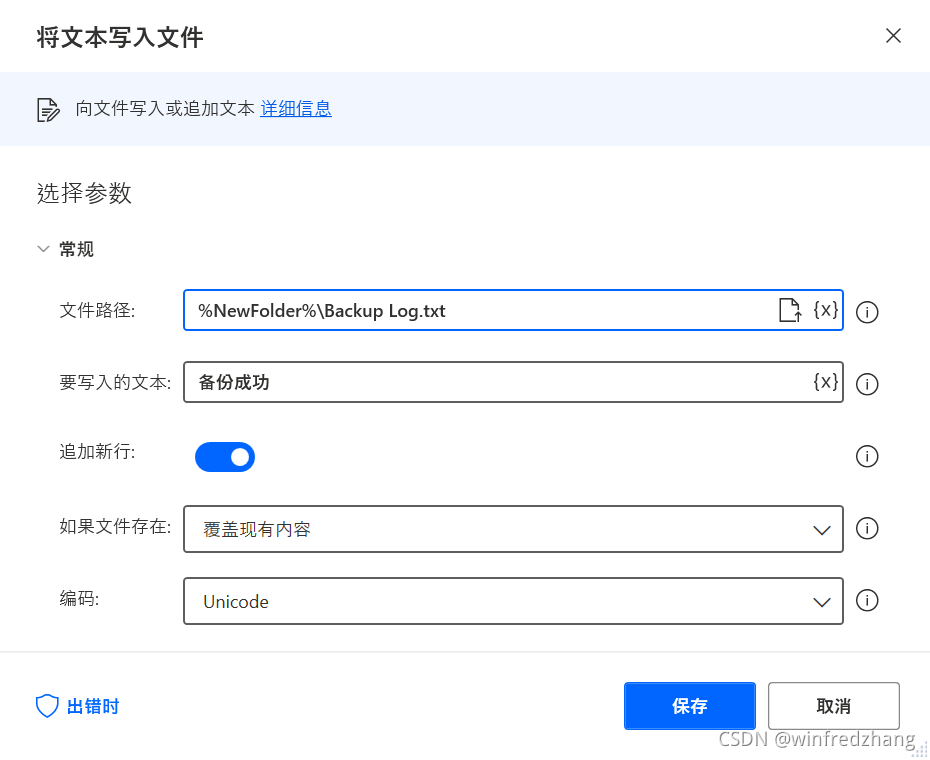The image size is (930, 760).
Task: Close the 将文本写入文件 dialog
Action: [893, 36]
